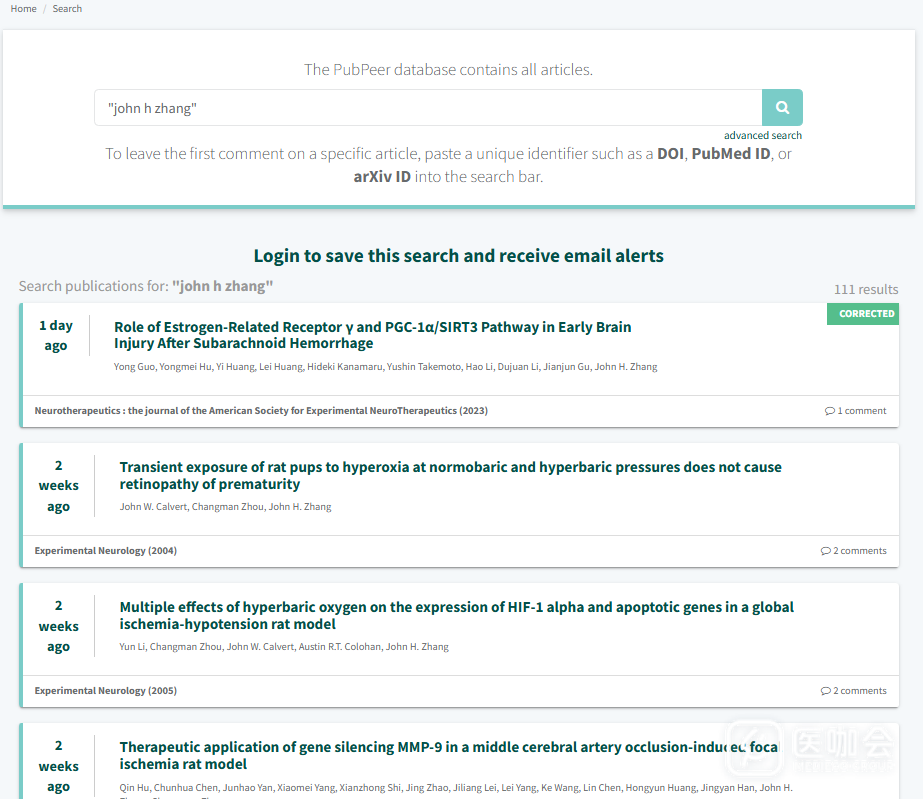Image resolution: width=923 pixels, height=799 pixels.
Task: Click the author list starting with Yong Guo
Action: click(385, 367)
